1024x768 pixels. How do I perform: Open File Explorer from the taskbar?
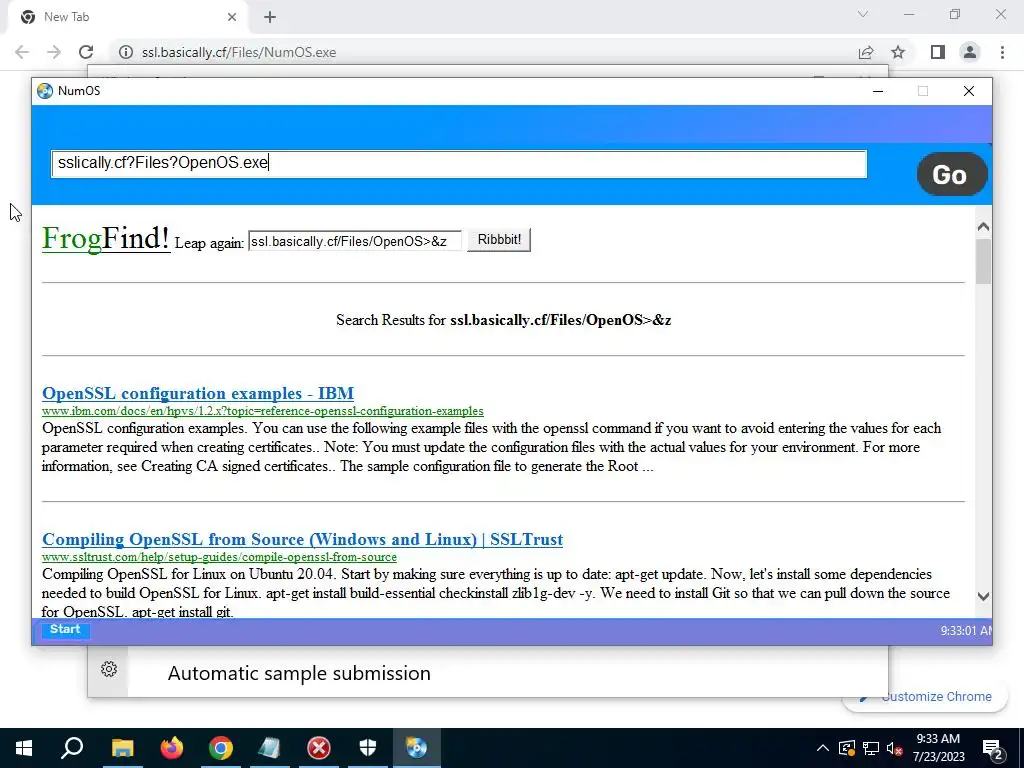(x=122, y=748)
